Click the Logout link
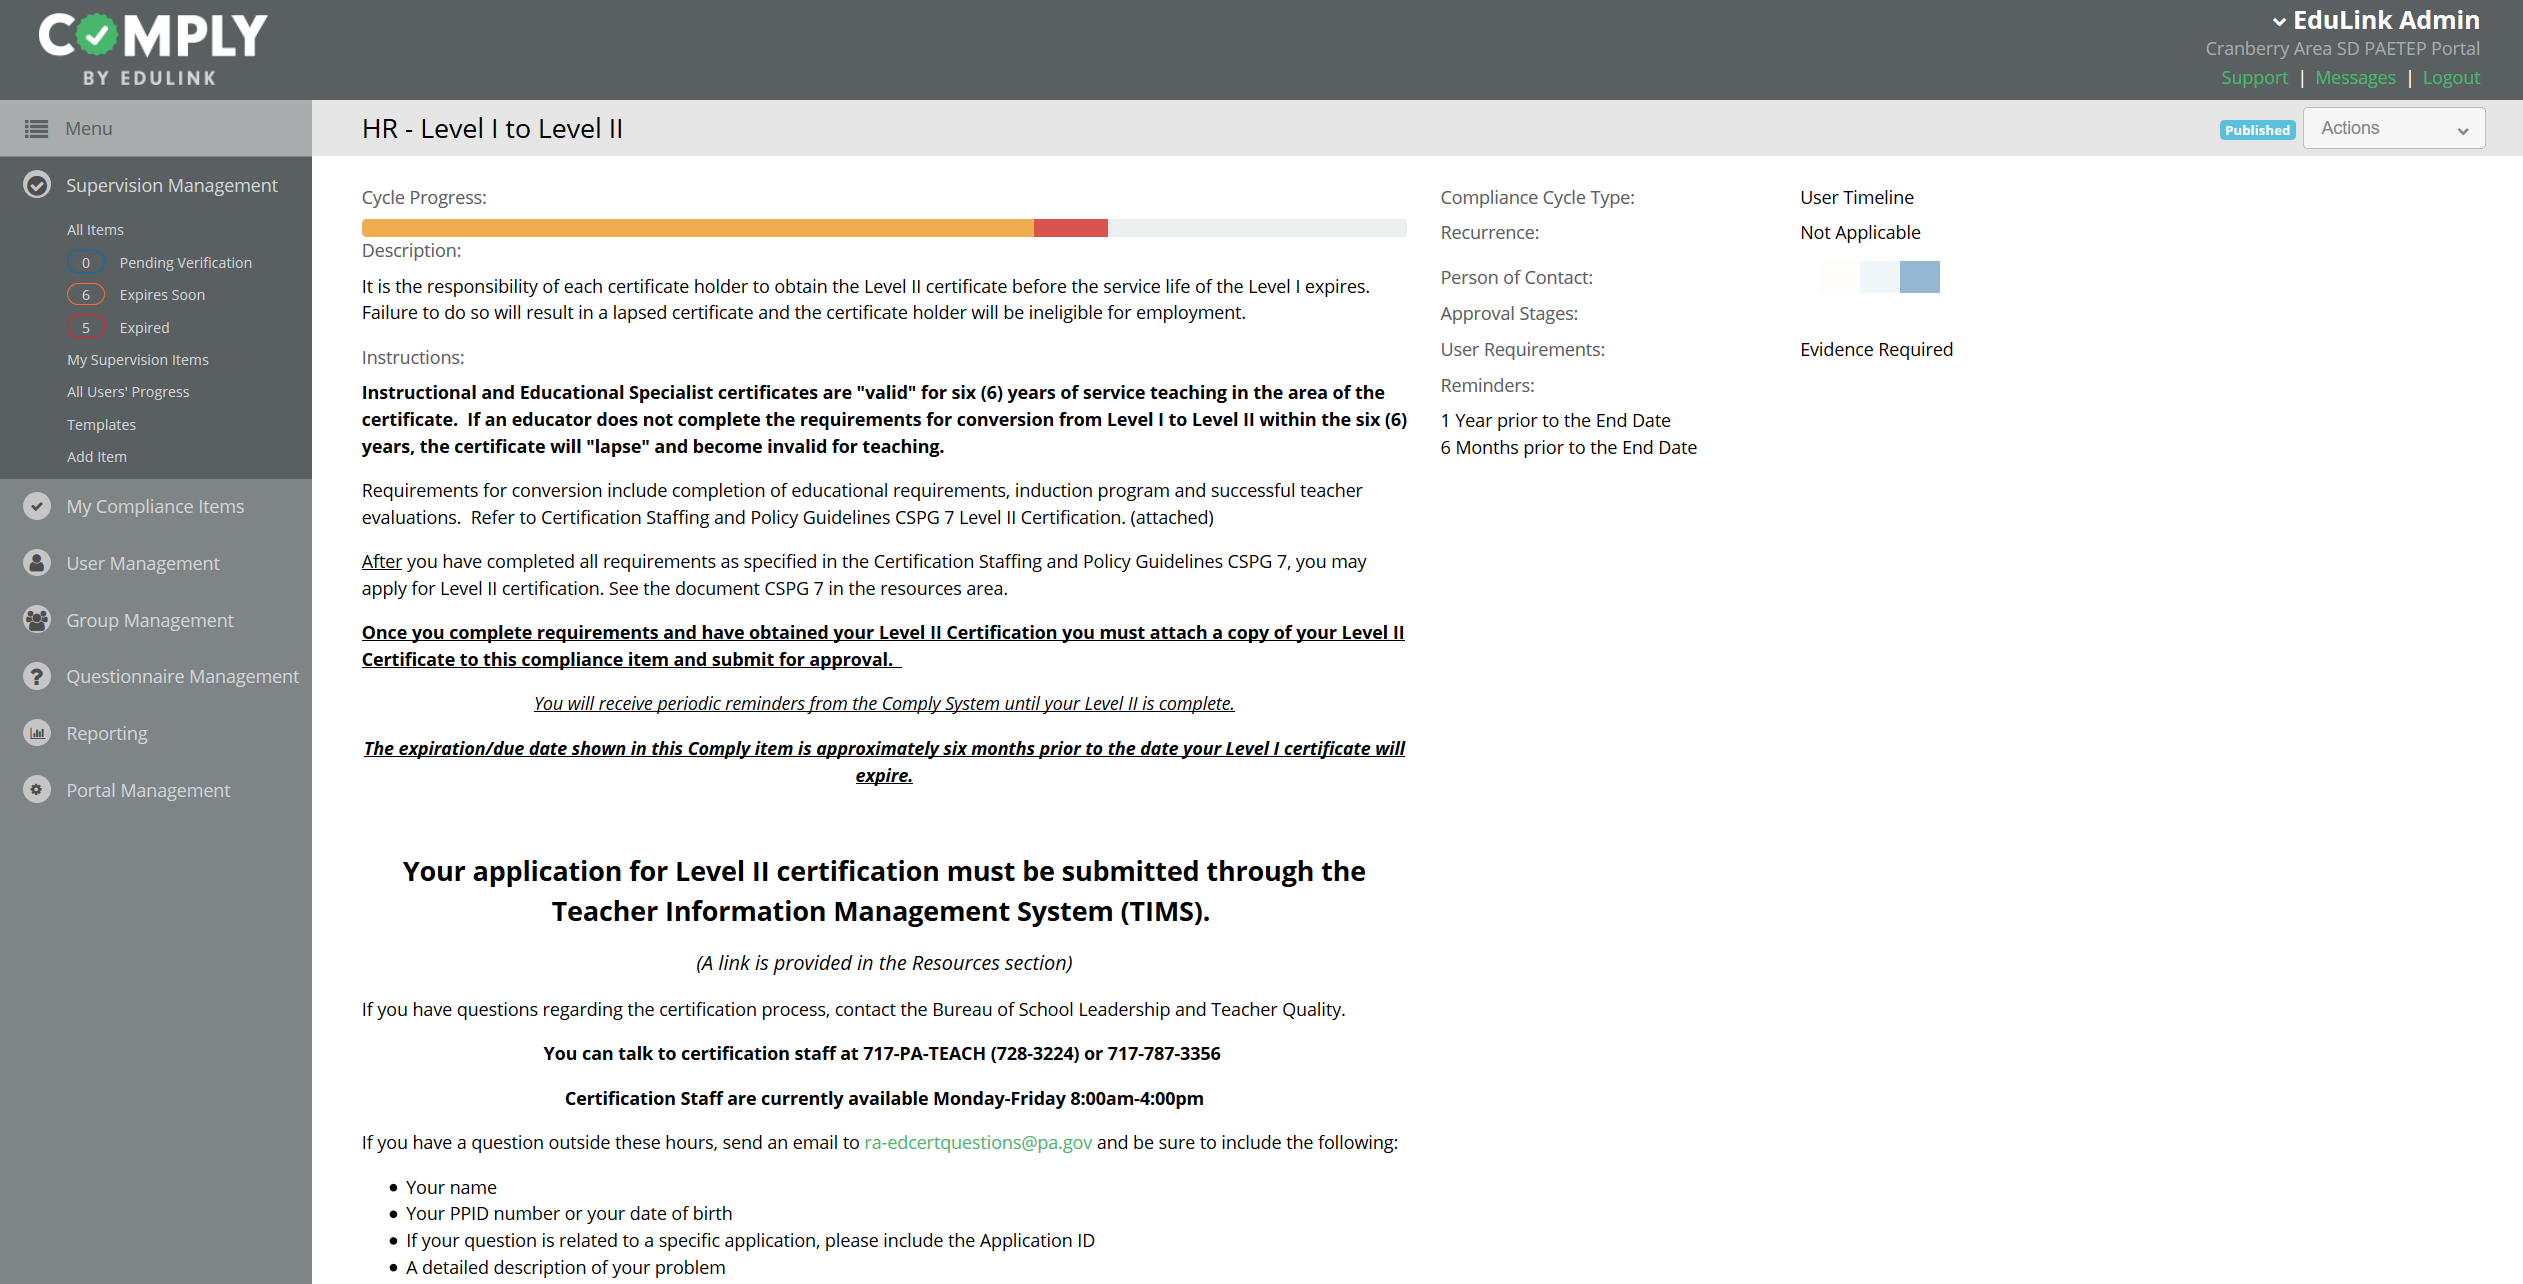The width and height of the screenshot is (2523, 1284). click(x=2450, y=78)
